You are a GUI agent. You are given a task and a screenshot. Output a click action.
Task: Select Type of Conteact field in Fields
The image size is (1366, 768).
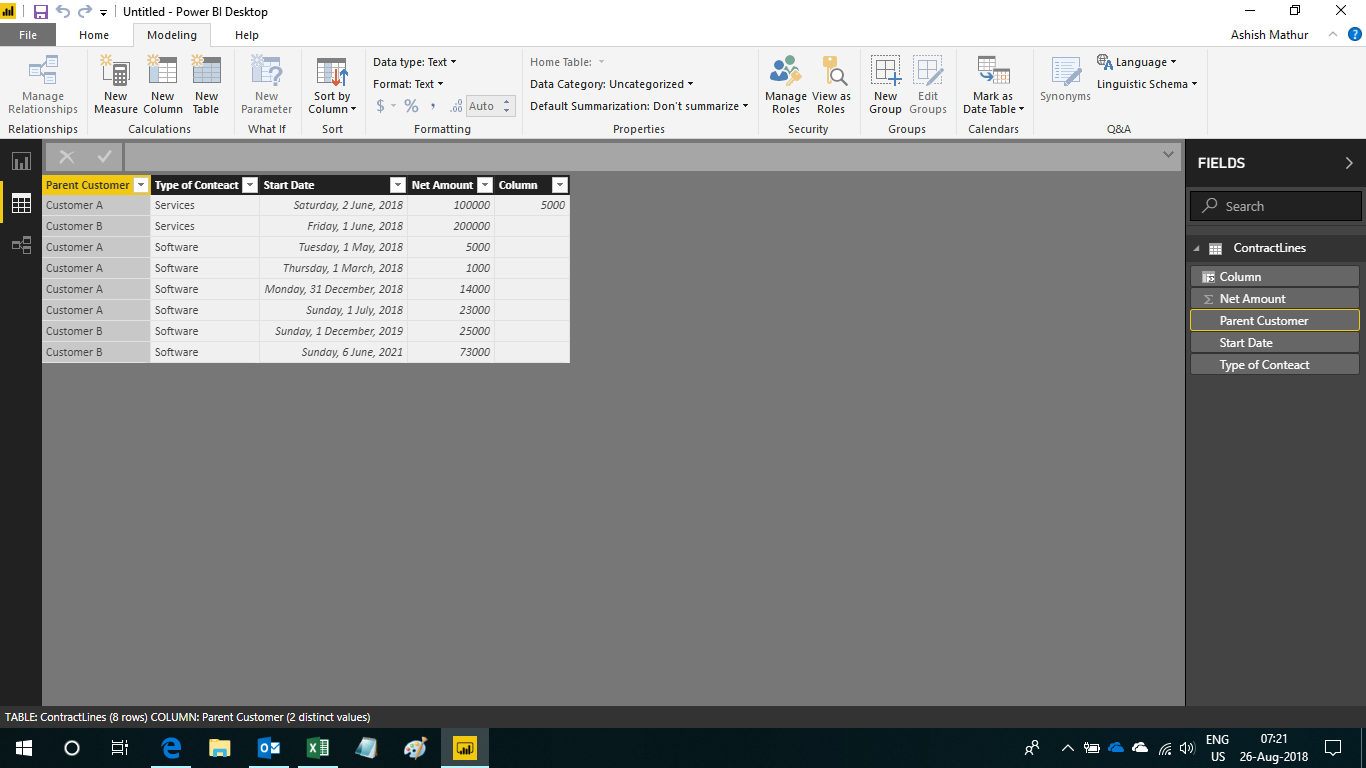coord(1274,365)
